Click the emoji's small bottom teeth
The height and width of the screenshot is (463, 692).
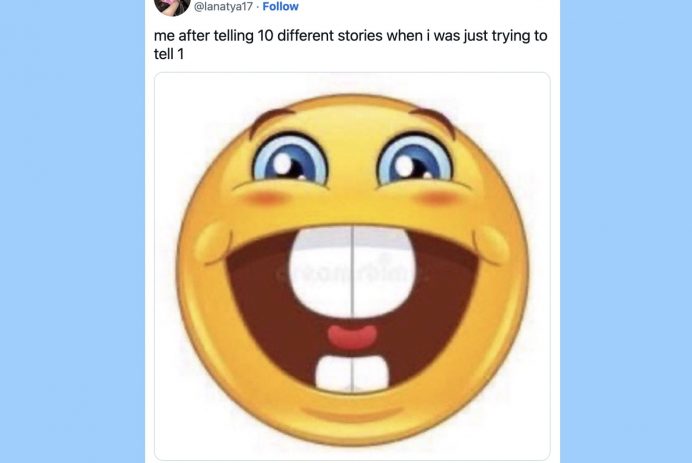click(352, 372)
